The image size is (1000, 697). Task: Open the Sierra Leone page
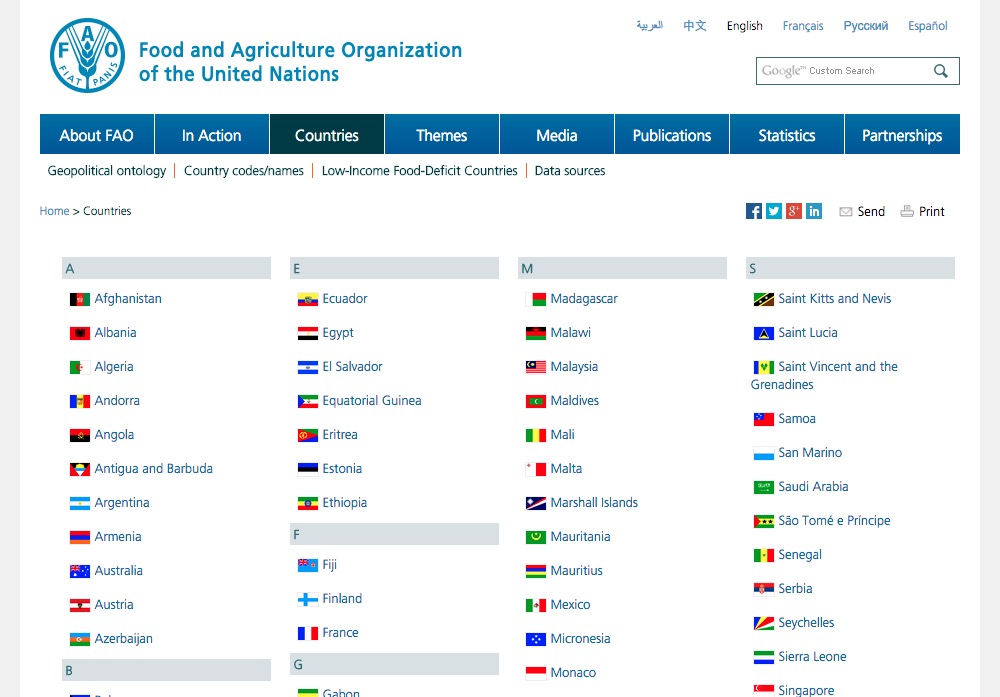click(x=812, y=657)
